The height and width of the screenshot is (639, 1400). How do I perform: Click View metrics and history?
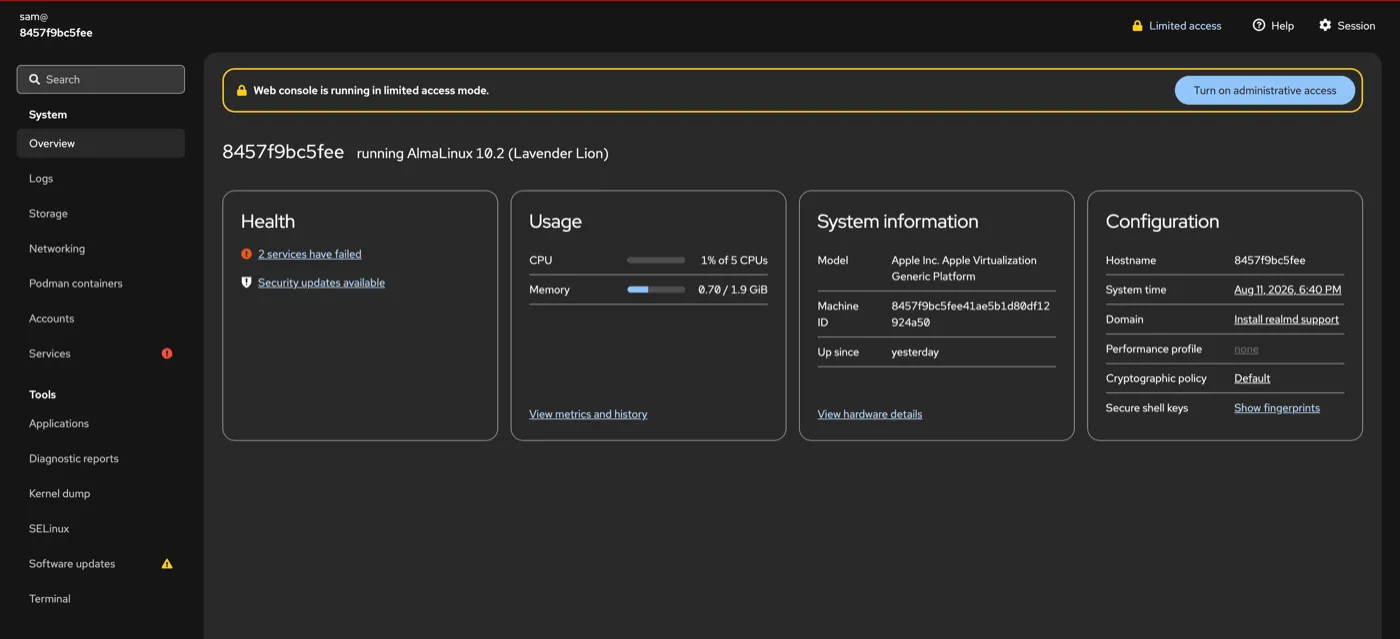tap(588, 414)
